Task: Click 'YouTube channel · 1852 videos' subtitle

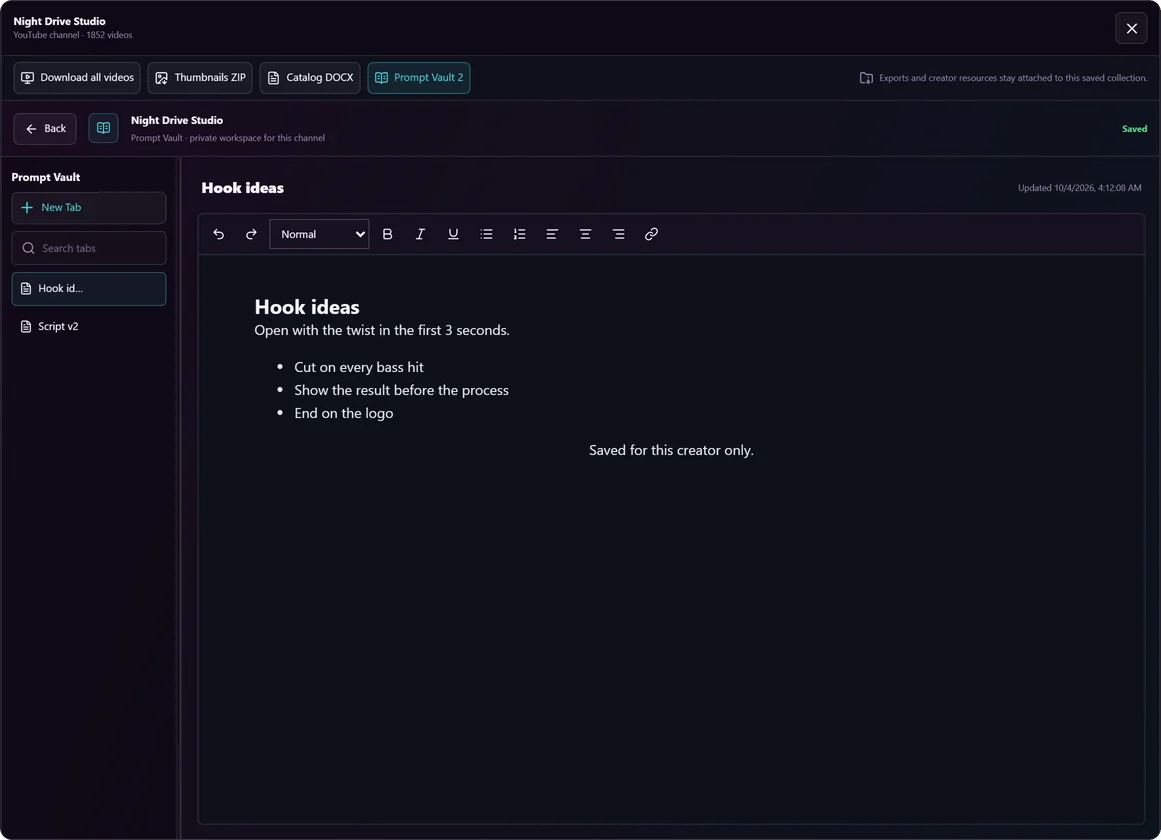Action: (73, 35)
